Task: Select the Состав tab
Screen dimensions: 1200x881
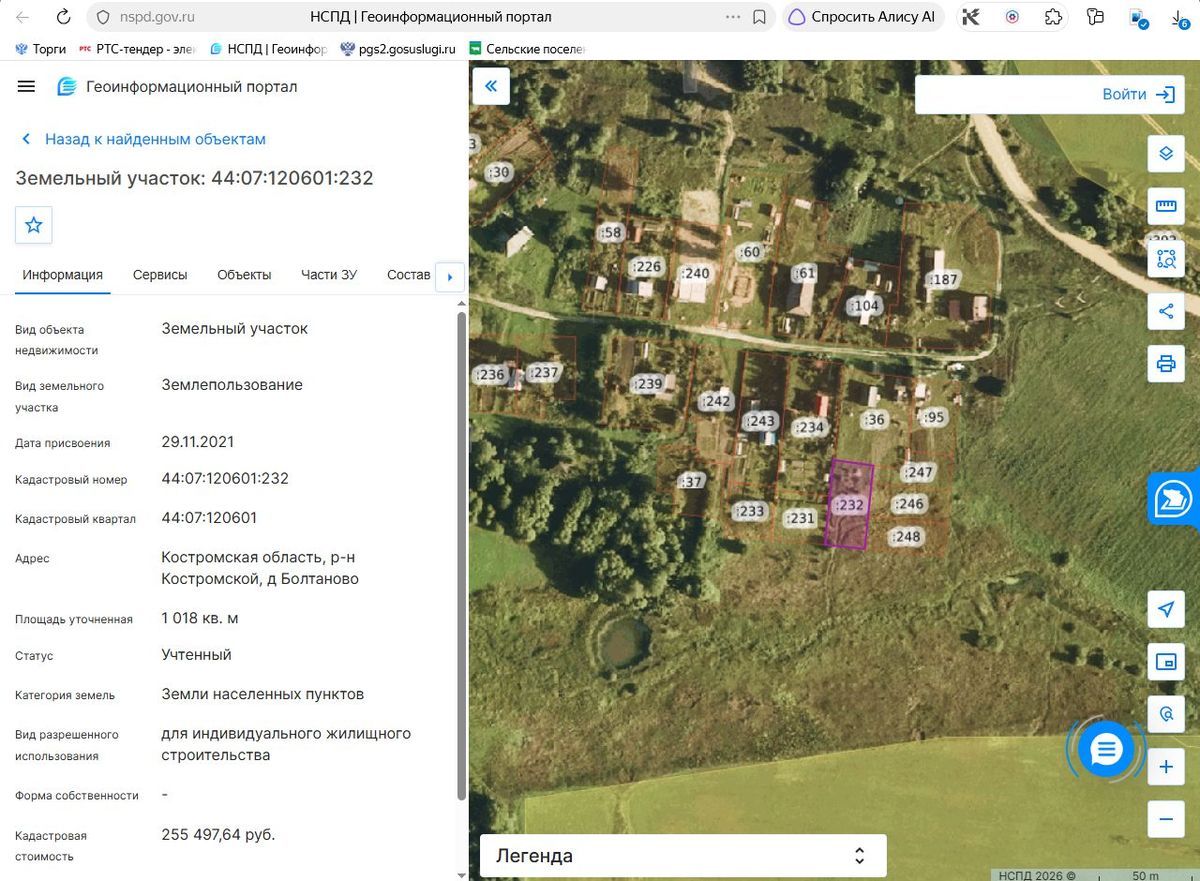Action: click(x=408, y=275)
